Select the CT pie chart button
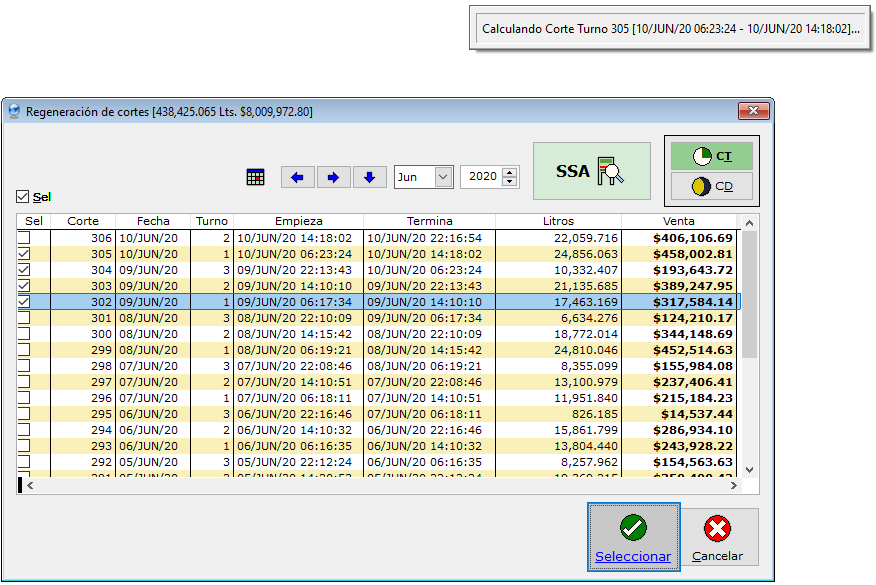876x585 pixels. [x=711, y=156]
